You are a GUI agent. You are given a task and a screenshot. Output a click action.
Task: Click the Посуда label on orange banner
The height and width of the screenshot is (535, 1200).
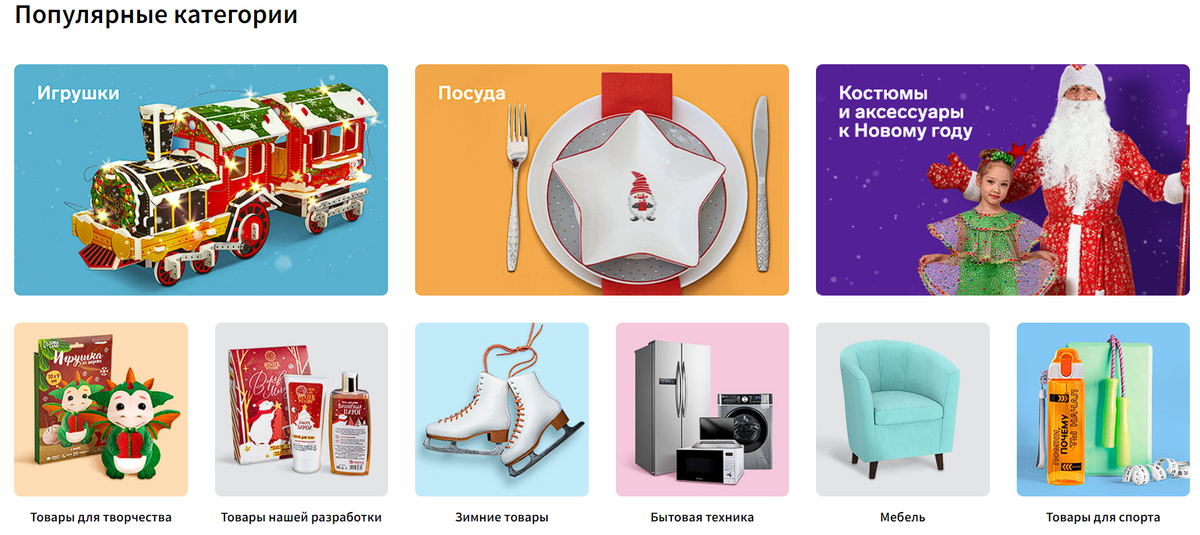point(472,93)
